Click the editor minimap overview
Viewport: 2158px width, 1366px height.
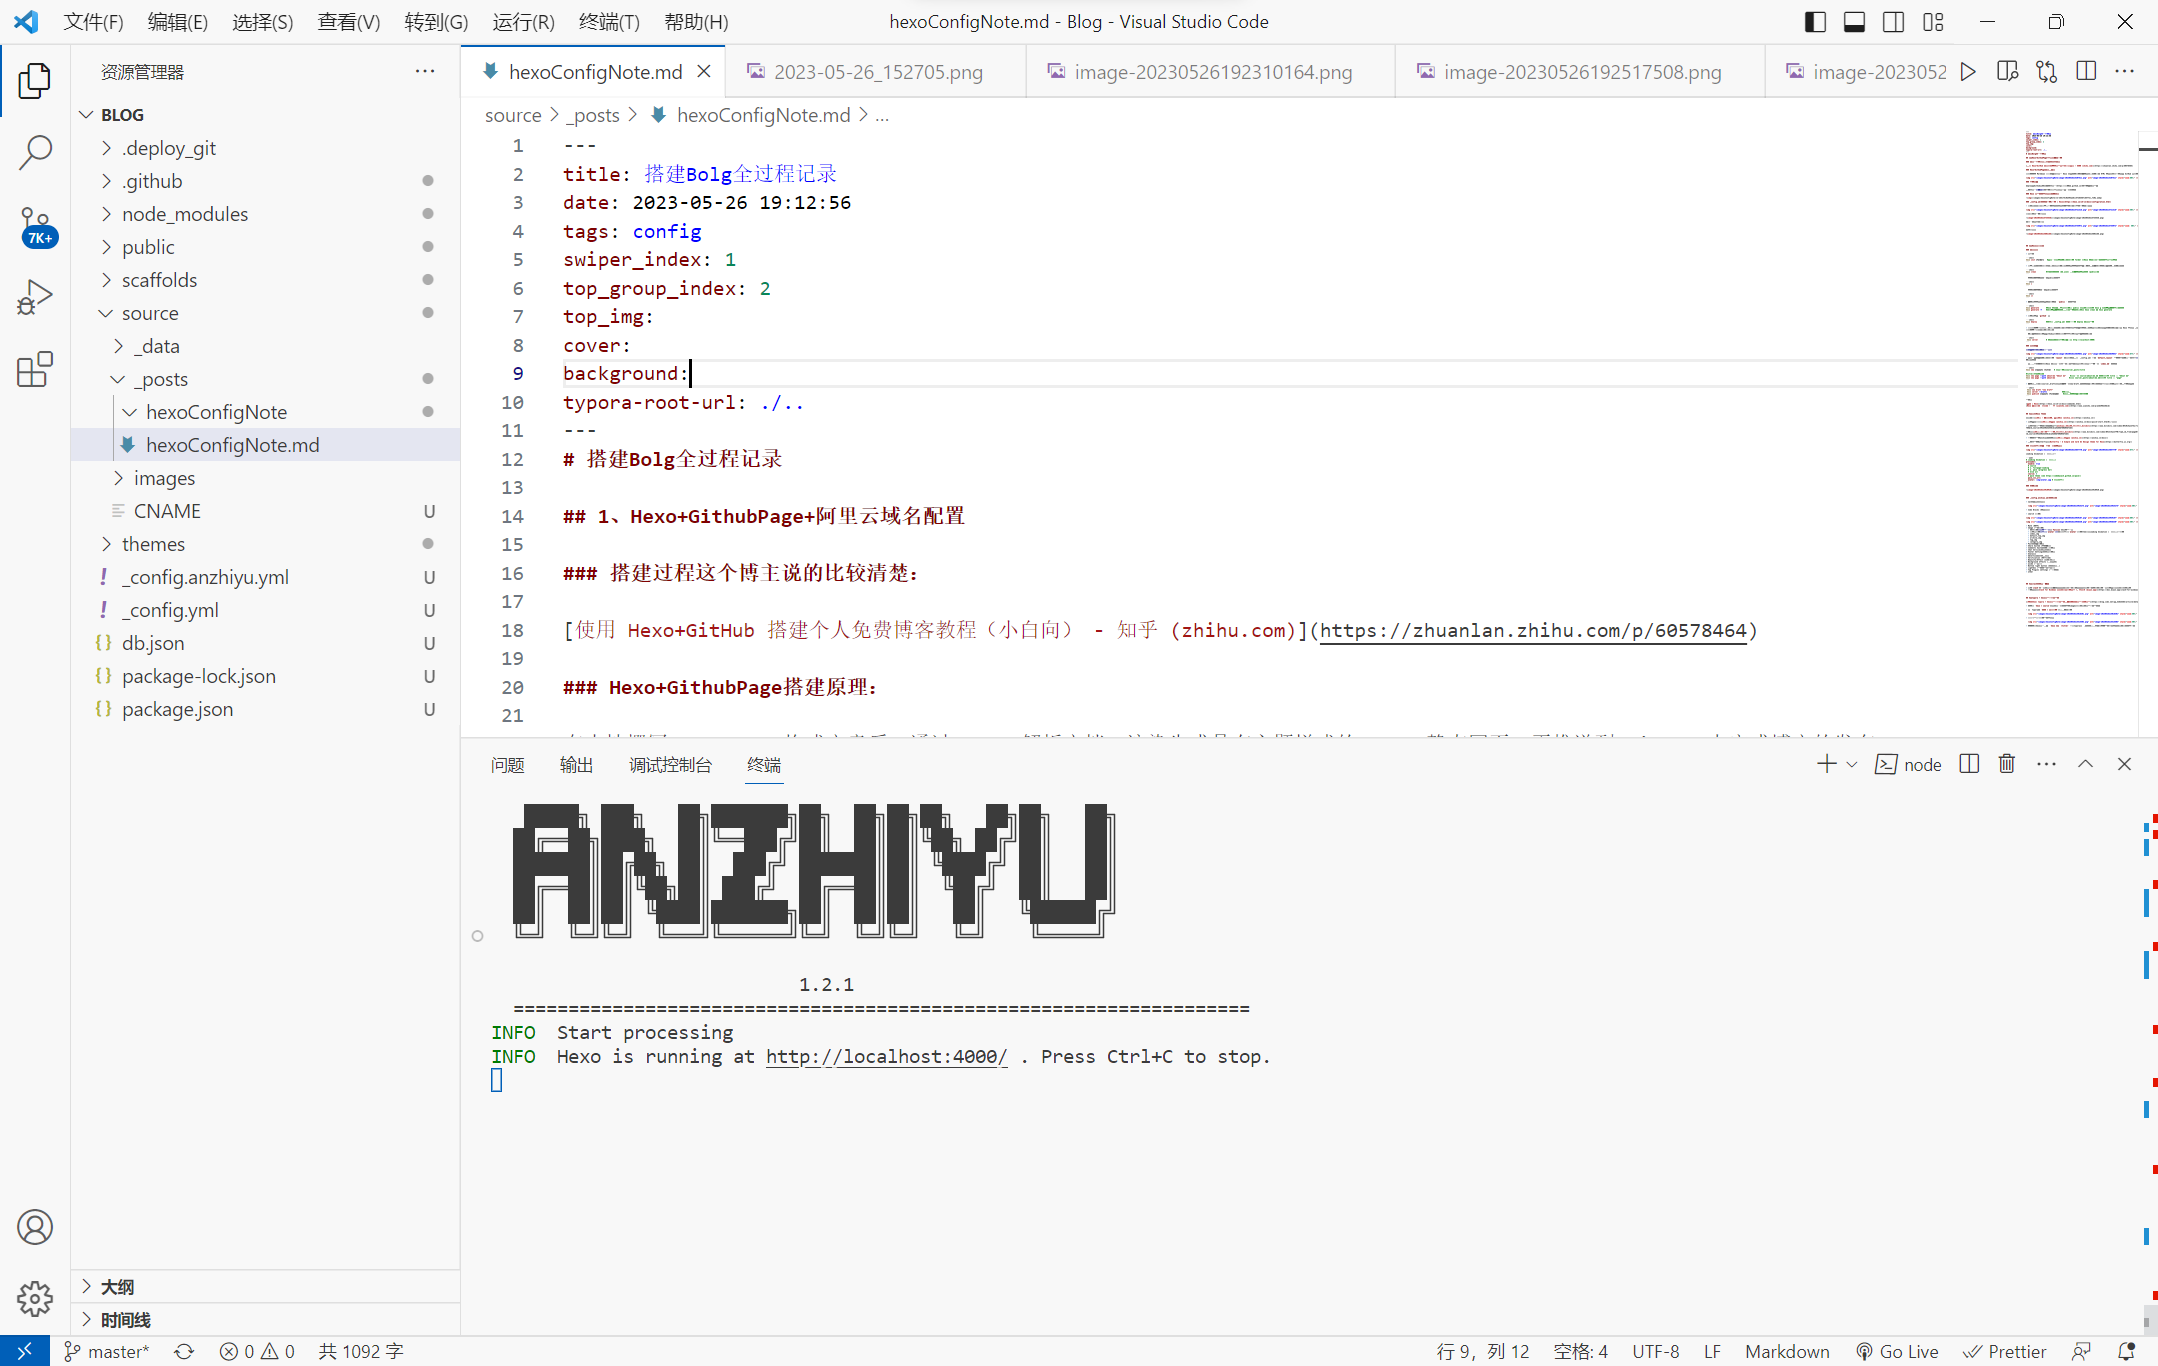click(x=2080, y=380)
